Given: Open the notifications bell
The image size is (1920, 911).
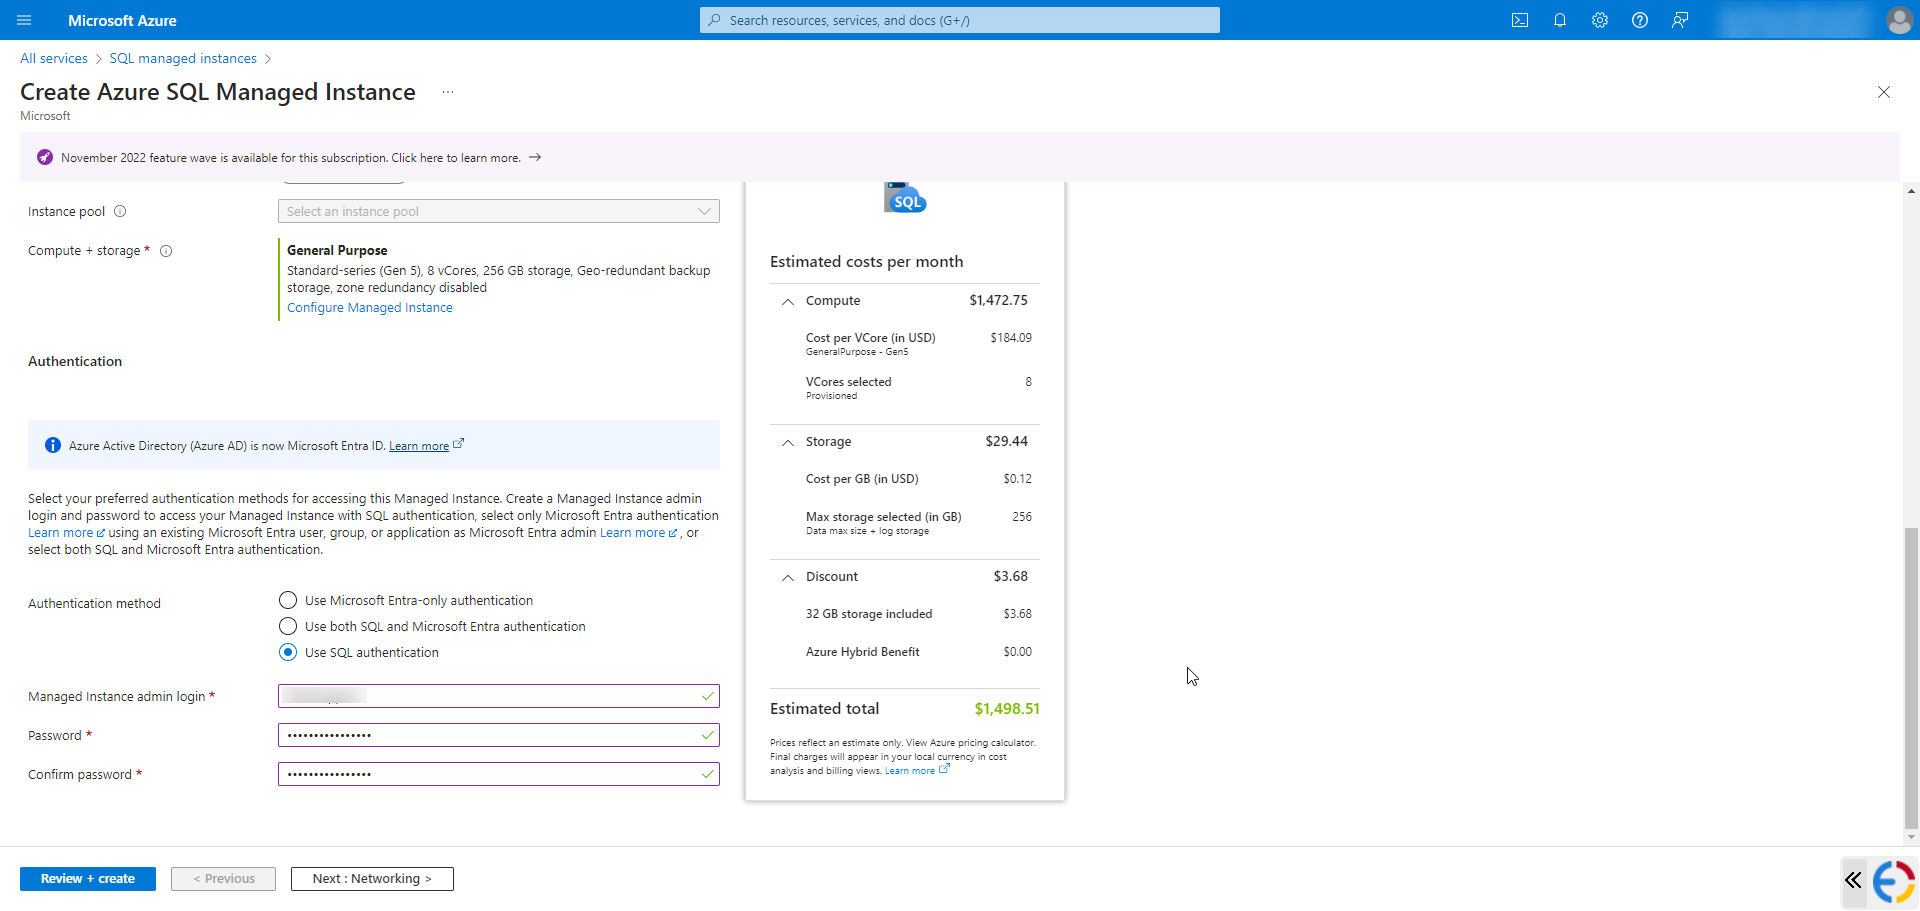Looking at the screenshot, I should (x=1560, y=20).
